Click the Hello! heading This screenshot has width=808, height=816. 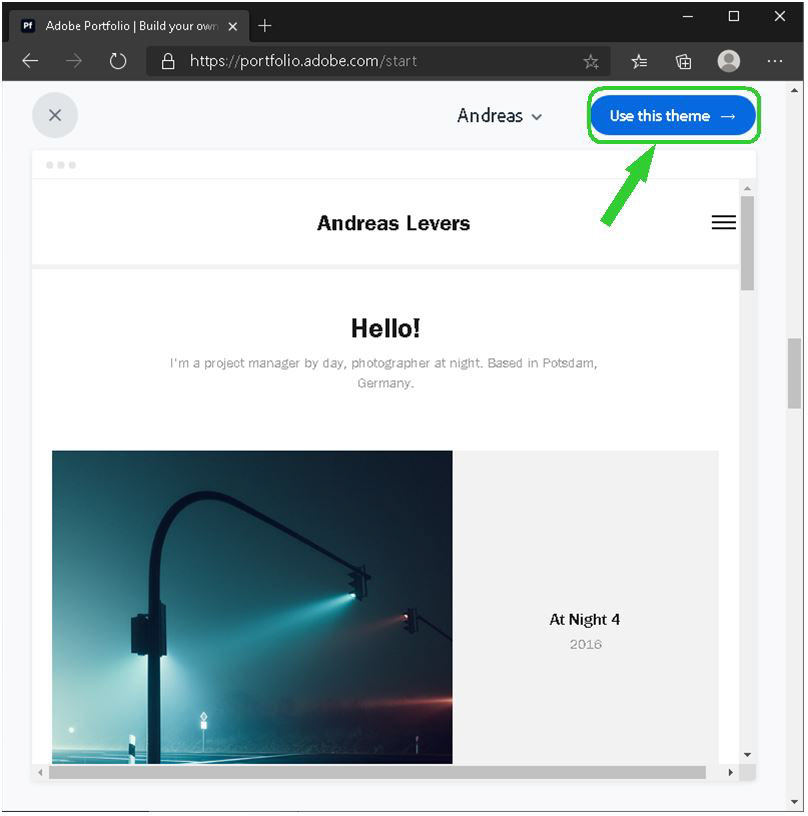point(385,328)
